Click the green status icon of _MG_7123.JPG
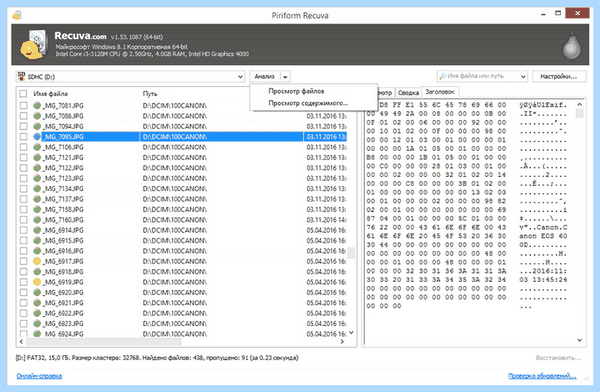Viewport: 600px width, 392px height. 37,178
